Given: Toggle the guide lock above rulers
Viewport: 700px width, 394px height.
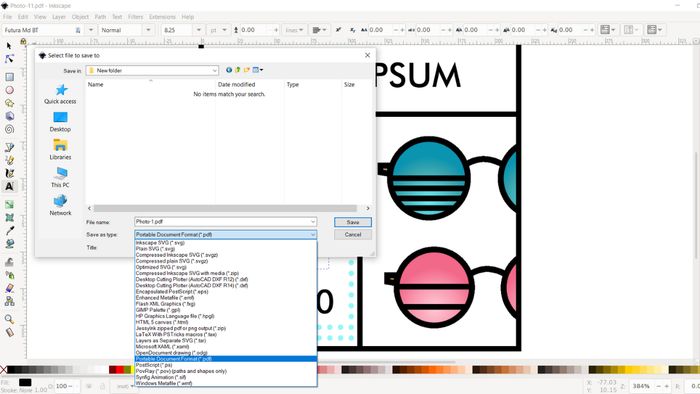Looking at the screenshot, I should click(x=23, y=41).
